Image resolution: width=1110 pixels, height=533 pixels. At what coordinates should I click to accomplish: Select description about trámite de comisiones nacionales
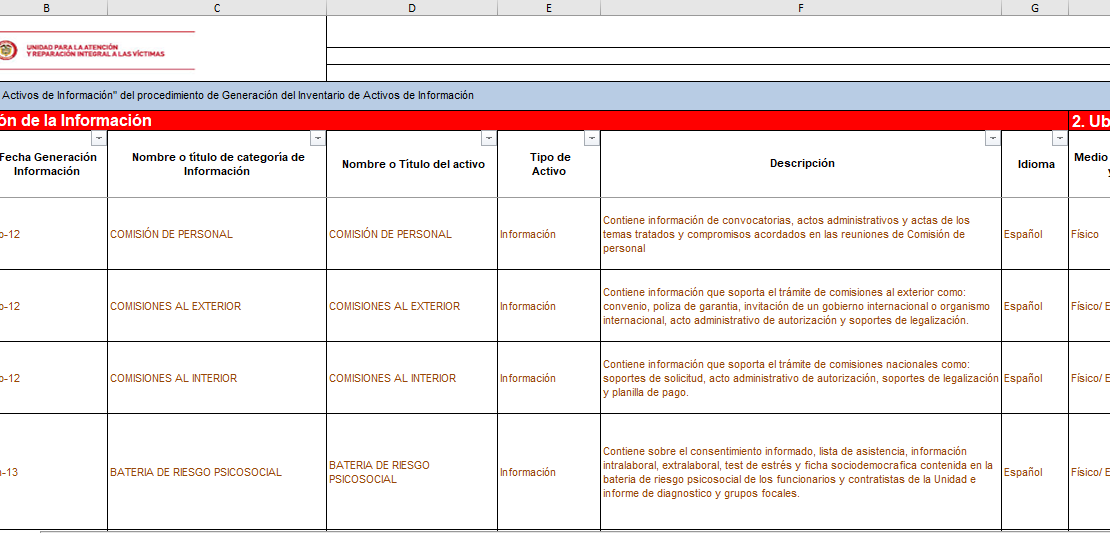click(801, 378)
